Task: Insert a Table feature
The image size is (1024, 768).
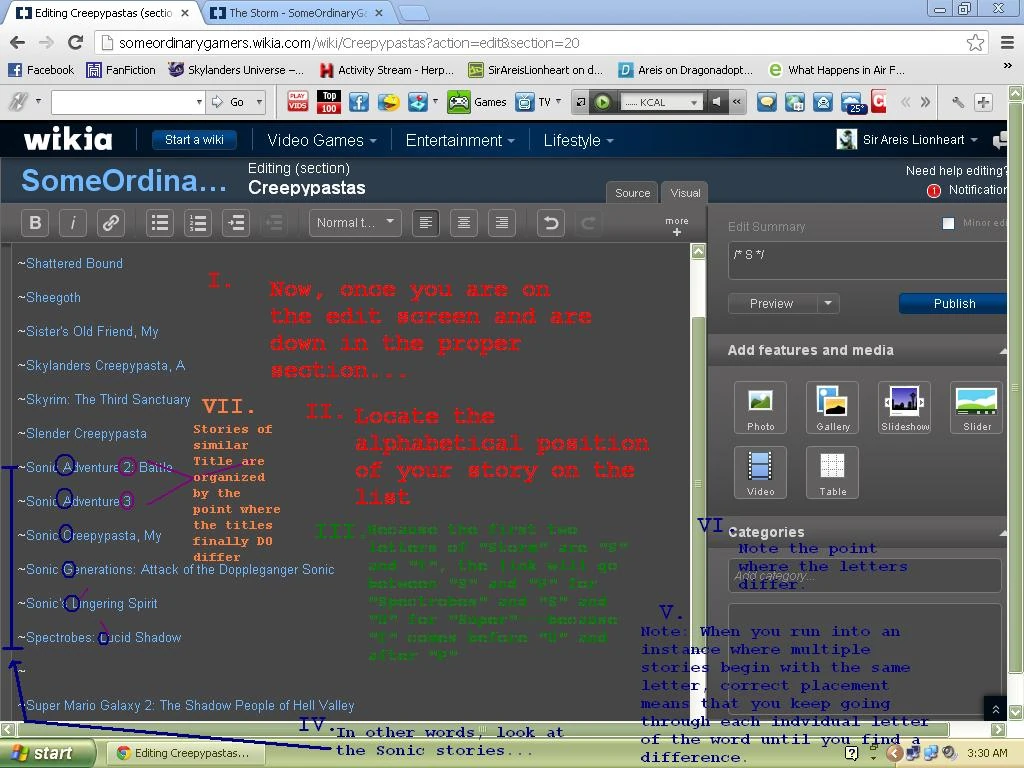Action: click(x=832, y=473)
